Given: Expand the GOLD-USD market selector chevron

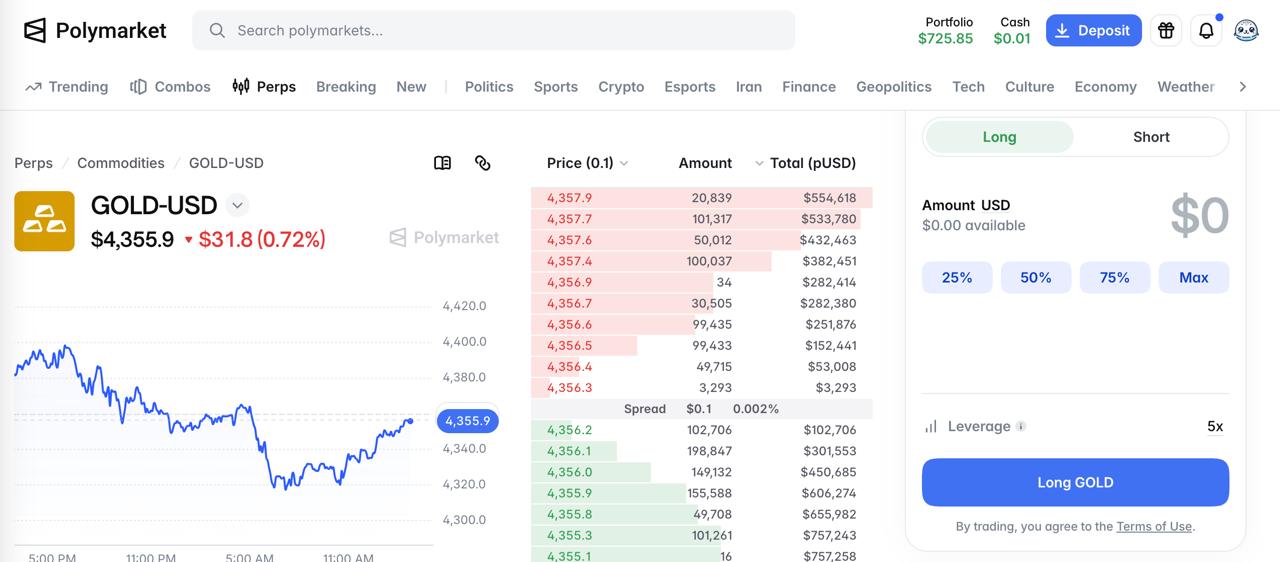Looking at the screenshot, I should [x=237, y=205].
